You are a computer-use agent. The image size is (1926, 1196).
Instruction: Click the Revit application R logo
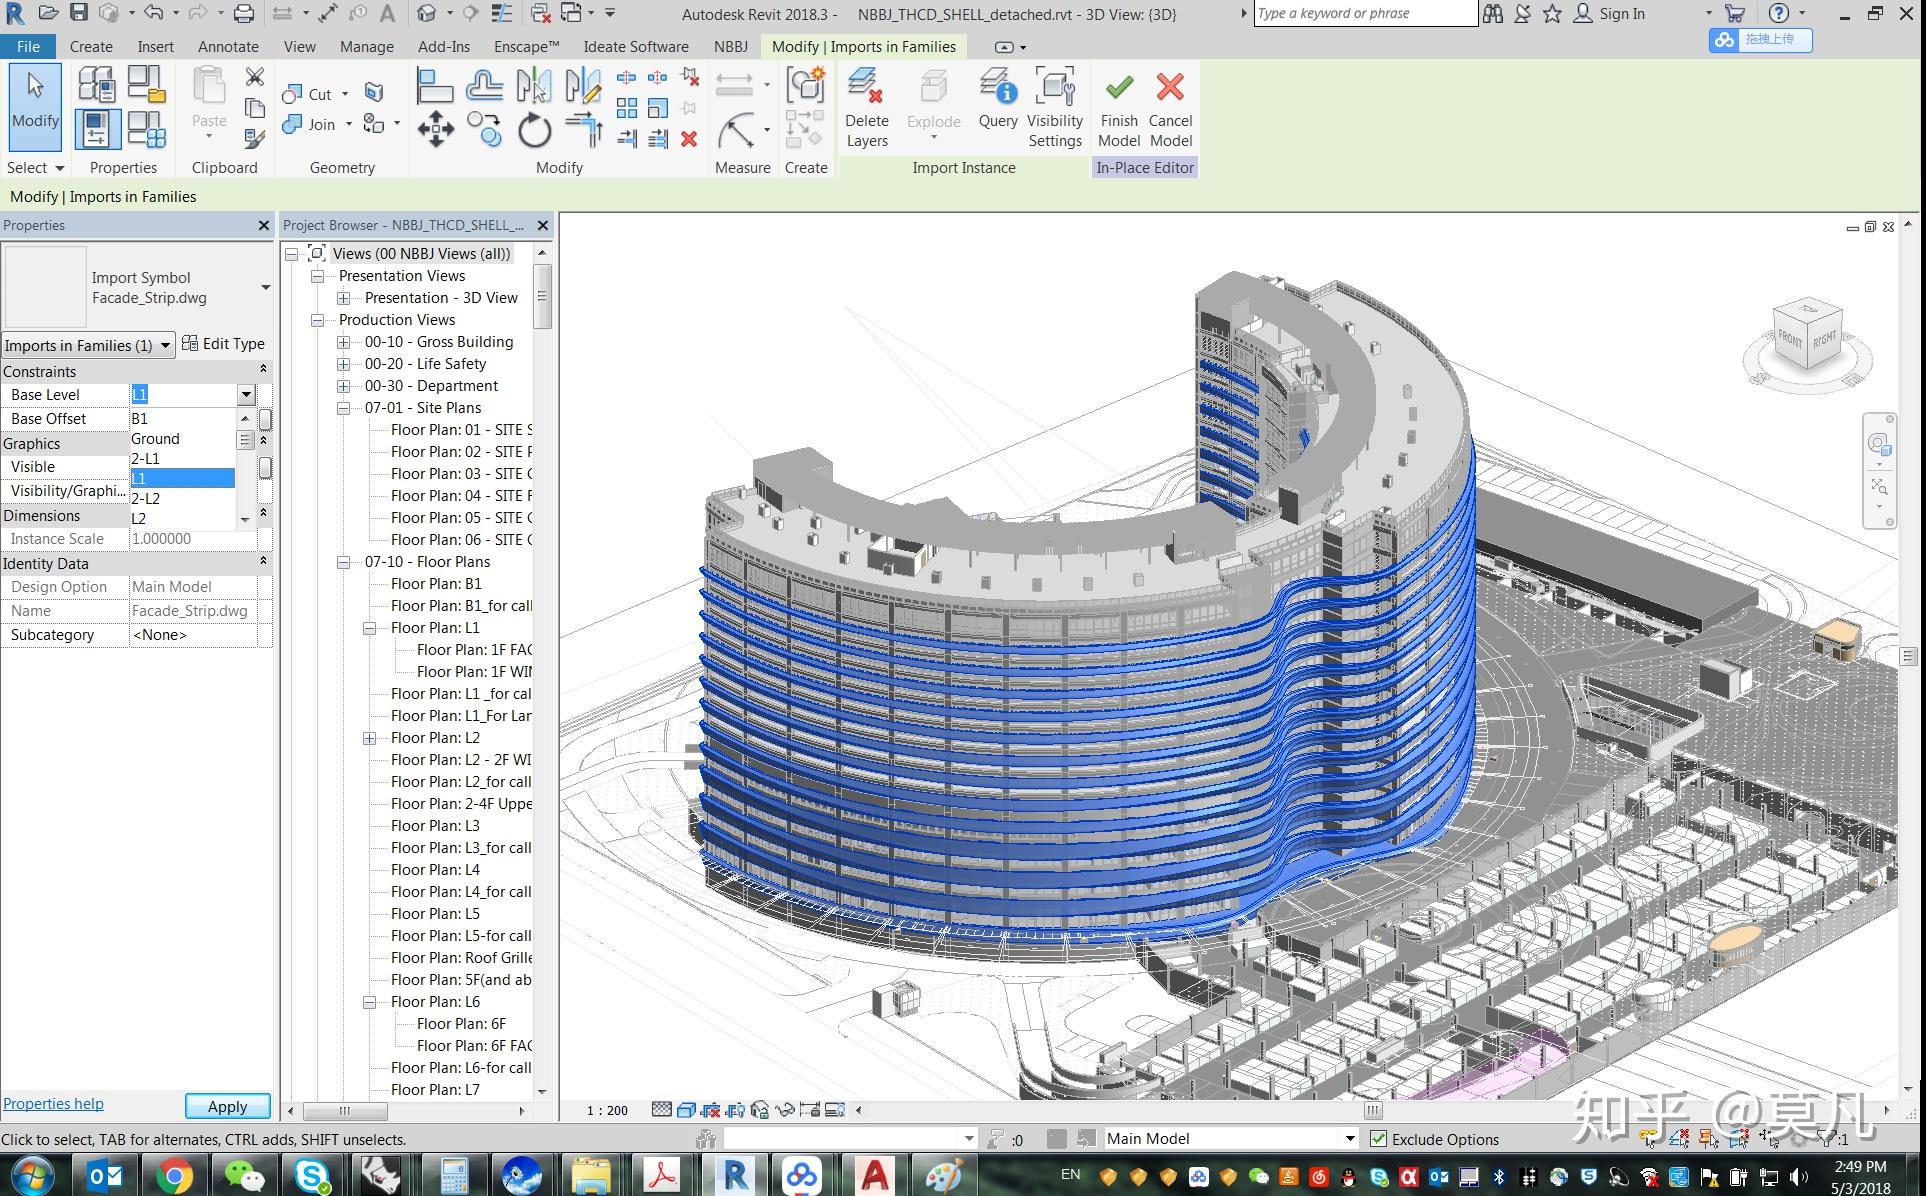[x=15, y=14]
